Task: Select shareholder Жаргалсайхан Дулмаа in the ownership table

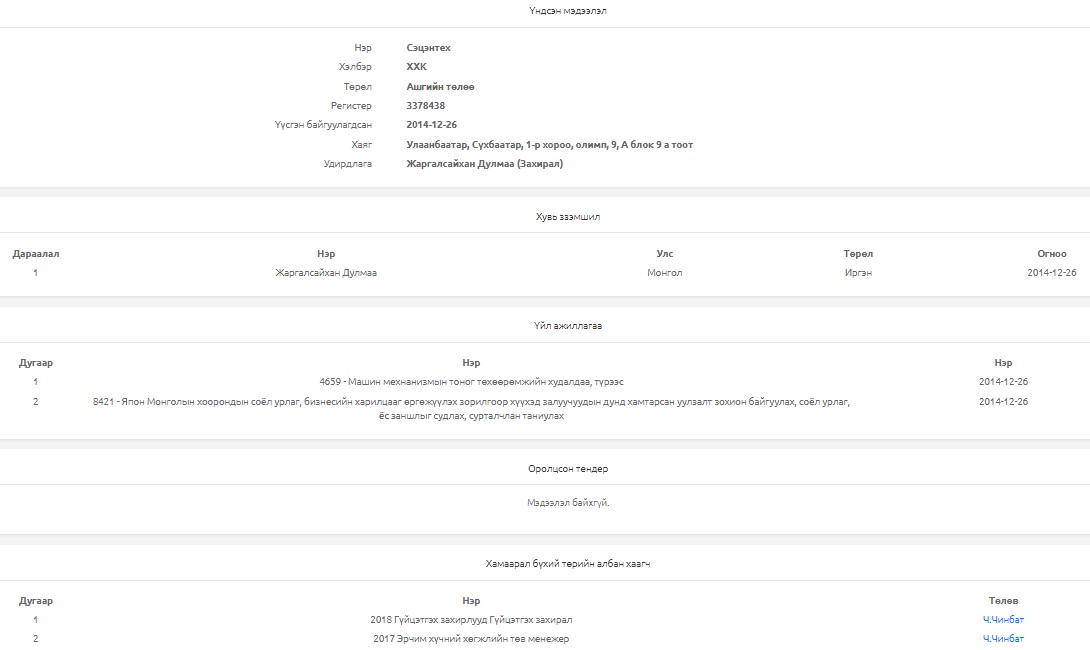Action: pyautogui.click(x=326, y=273)
